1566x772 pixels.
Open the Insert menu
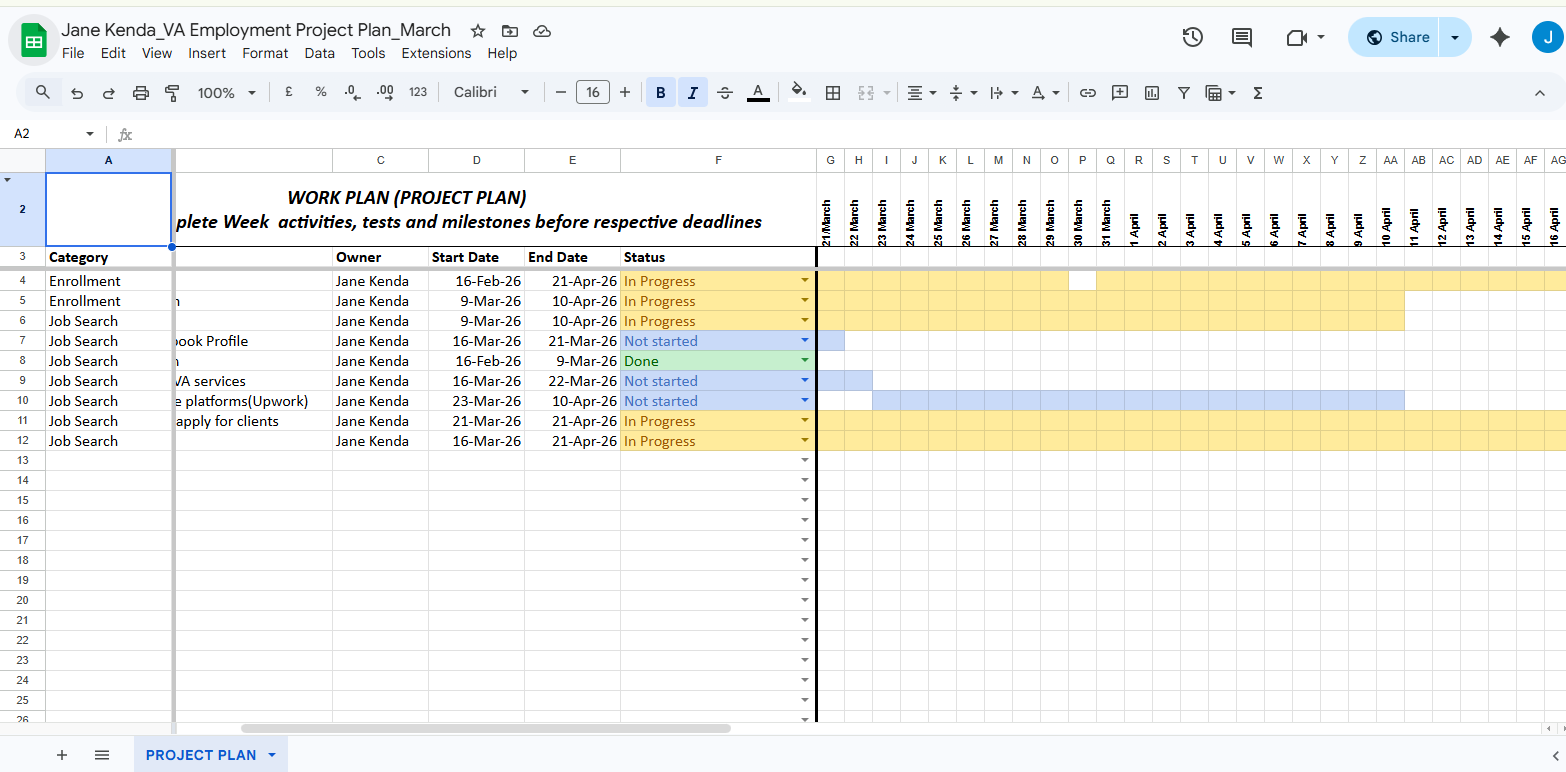coord(207,53)
